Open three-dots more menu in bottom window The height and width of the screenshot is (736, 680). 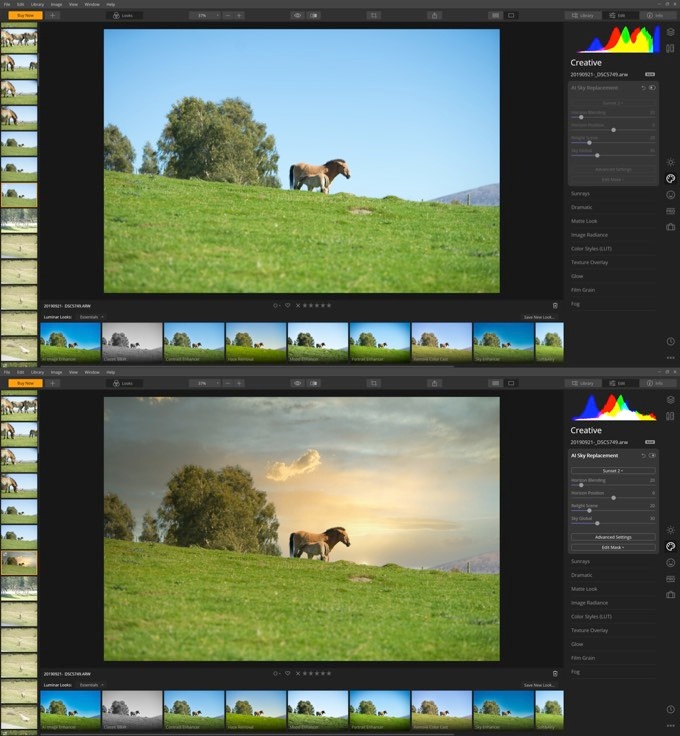pyautogui.click(x=670, y=726)
